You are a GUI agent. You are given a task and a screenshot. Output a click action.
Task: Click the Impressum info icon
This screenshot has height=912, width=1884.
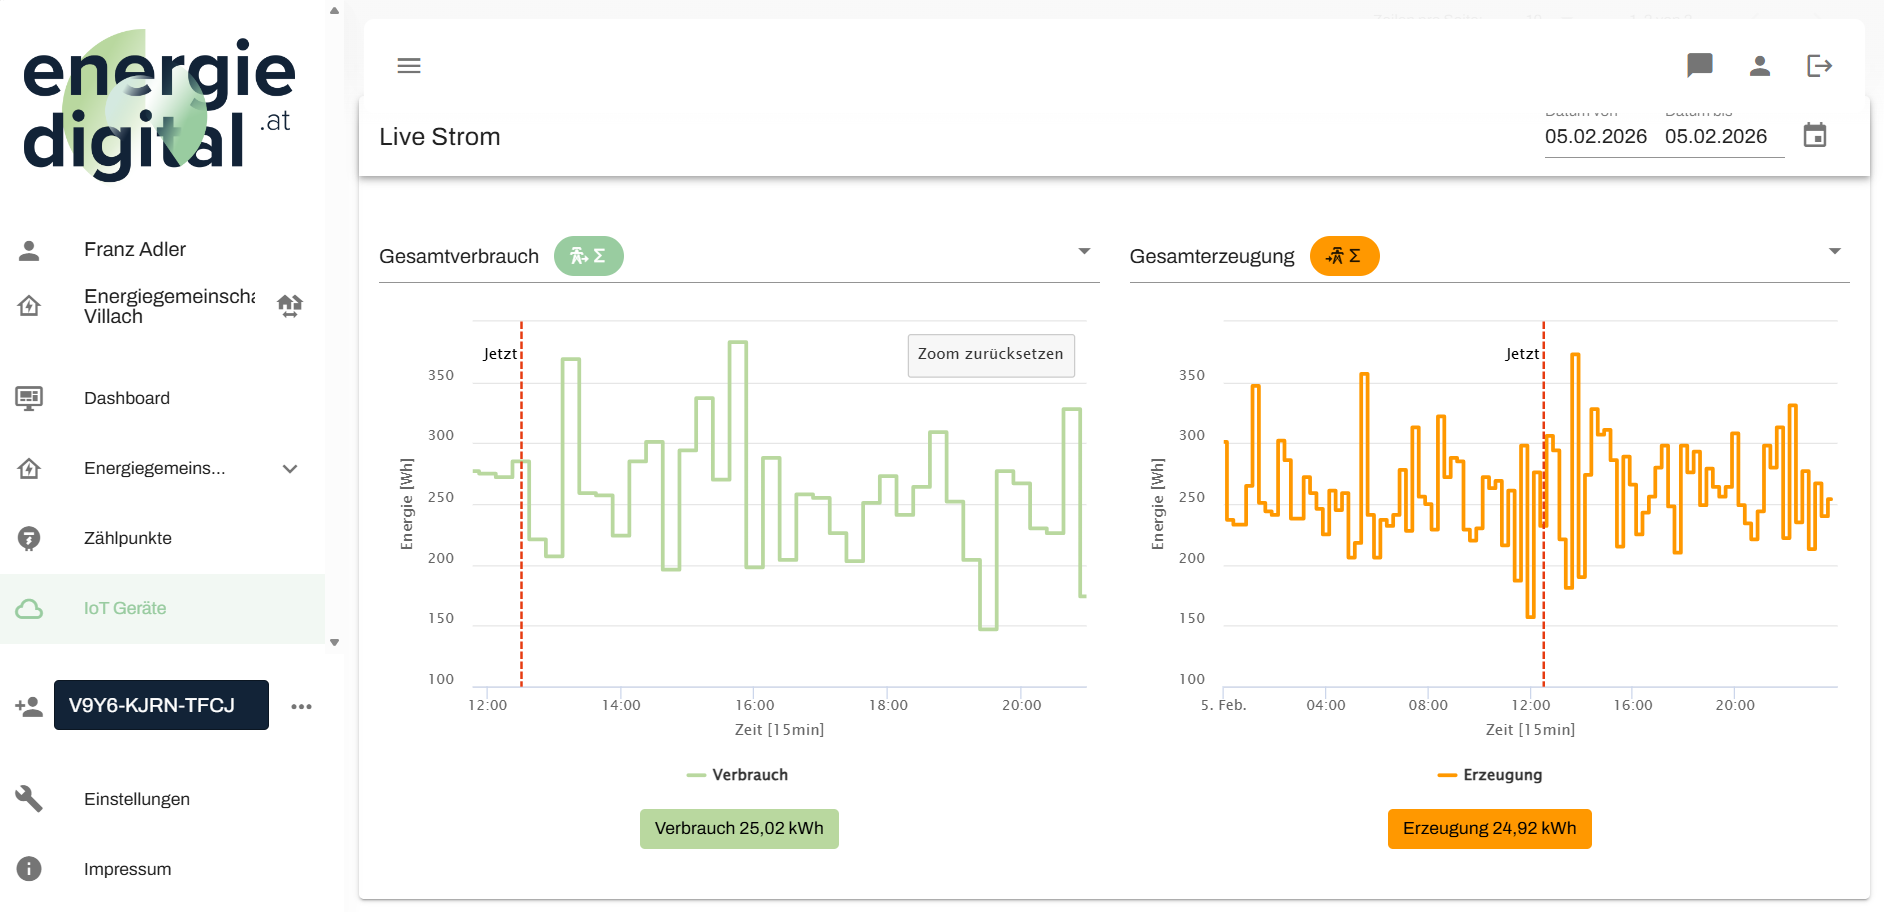click(x=29, y=869)
